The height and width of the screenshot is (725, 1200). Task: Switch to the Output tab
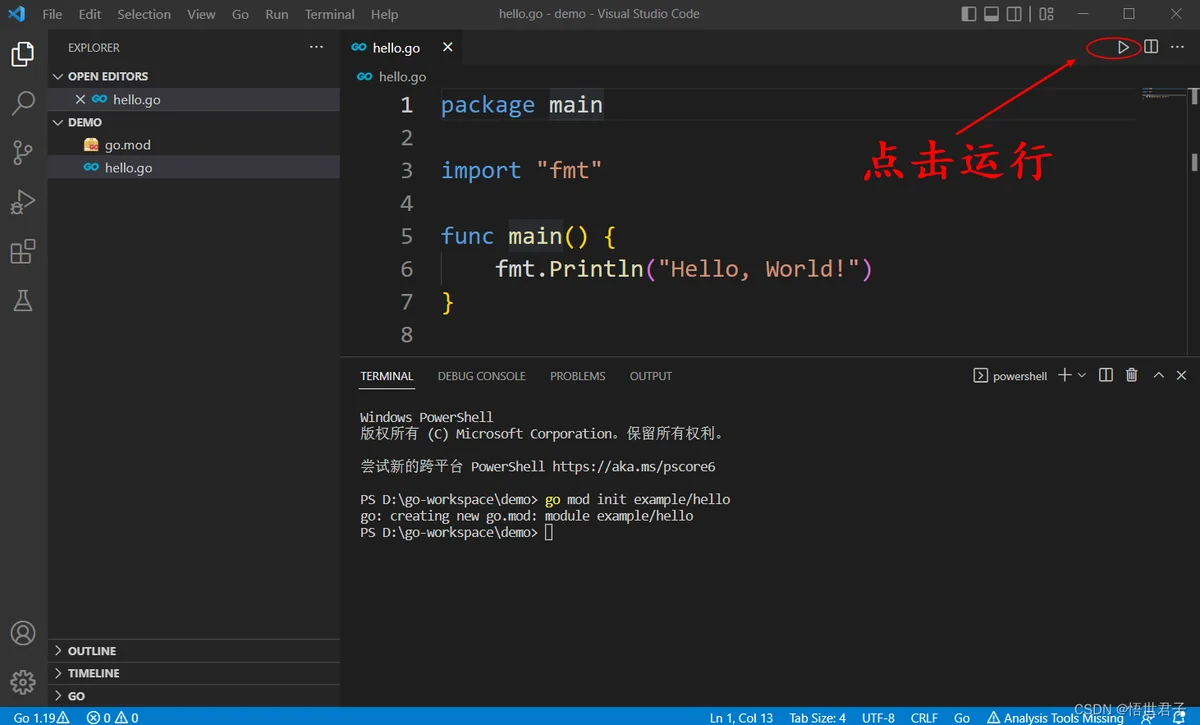coord(651,376)
